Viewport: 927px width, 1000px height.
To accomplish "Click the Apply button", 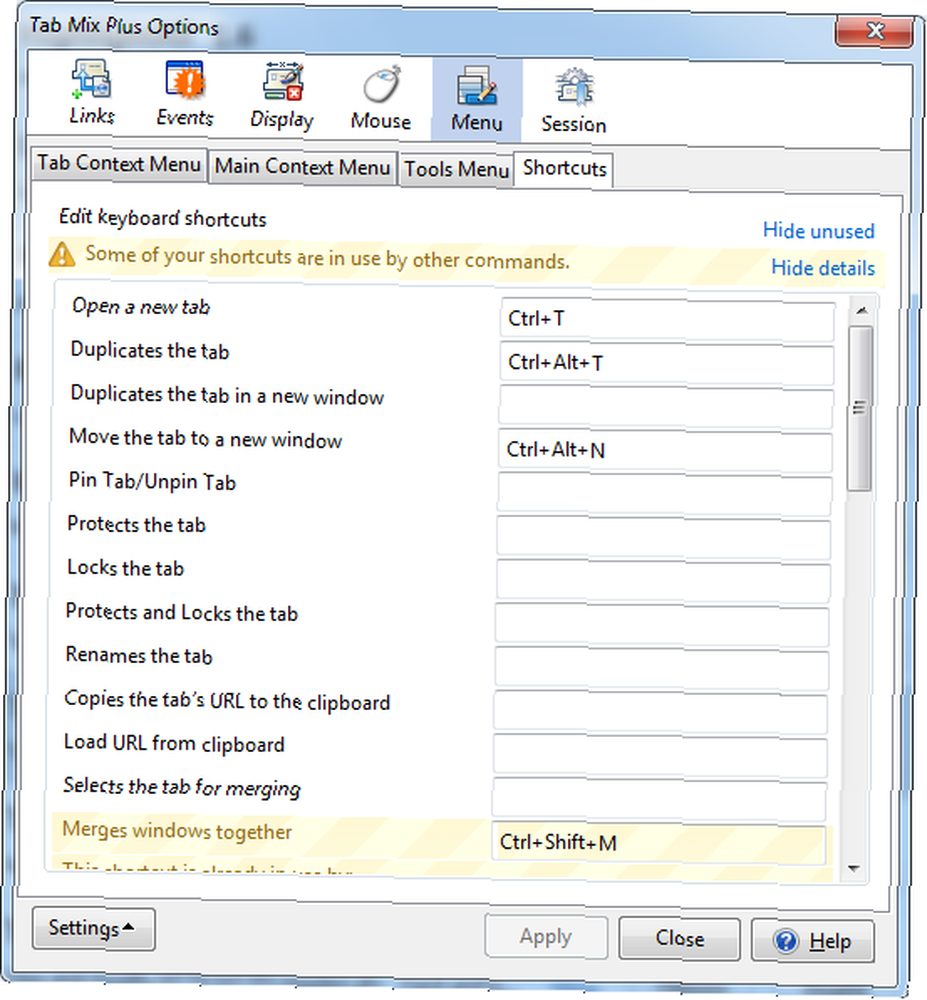I will [546, 936].
